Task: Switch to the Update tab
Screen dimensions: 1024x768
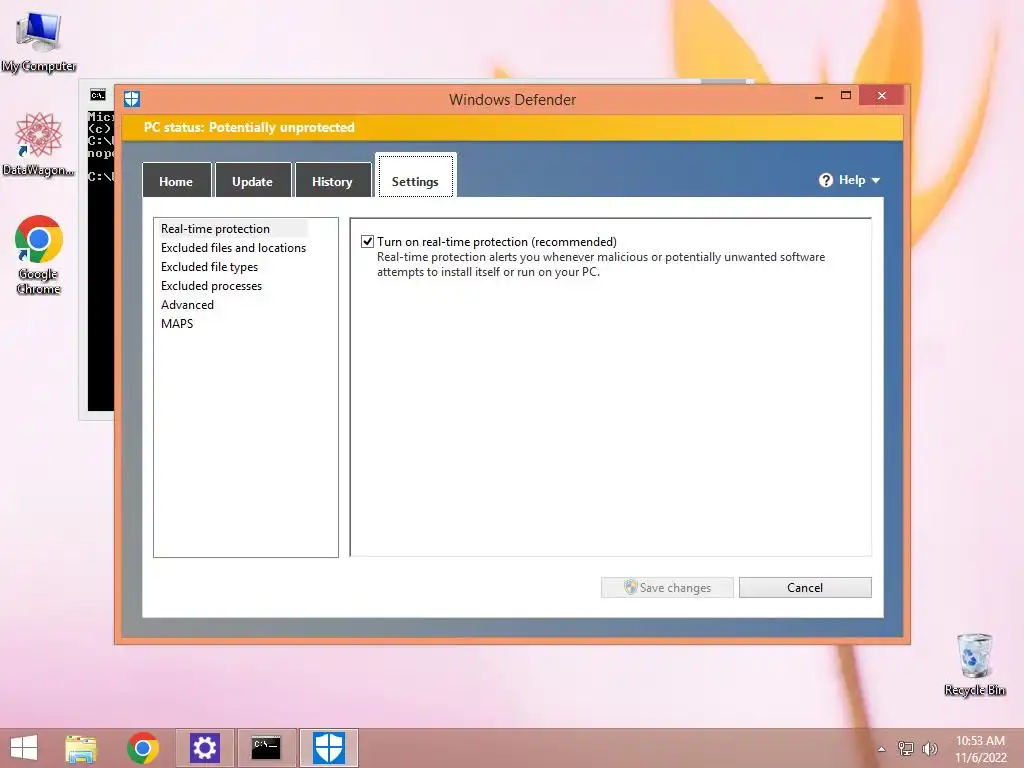Action: [x=253, y=181]
